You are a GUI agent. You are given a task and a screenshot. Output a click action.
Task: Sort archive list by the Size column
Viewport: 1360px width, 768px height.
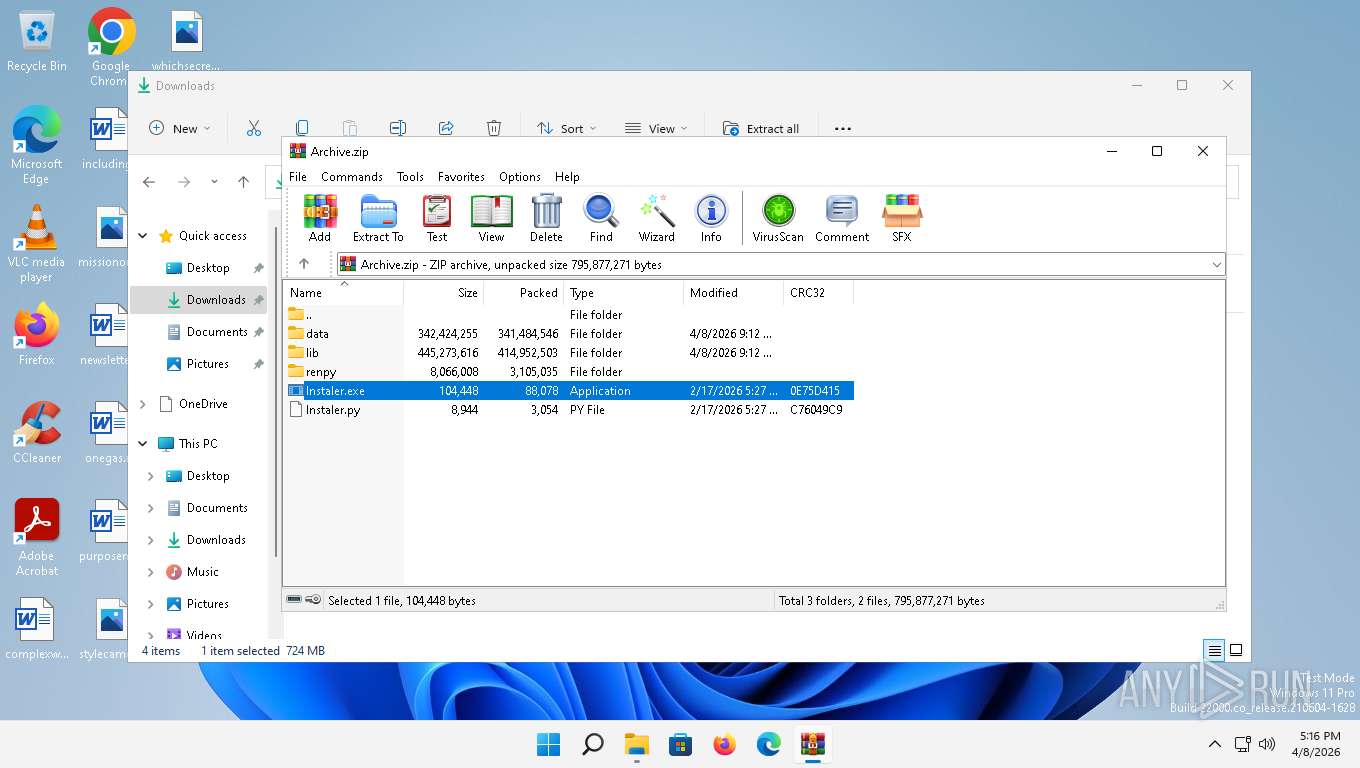(x=444, y=293)
